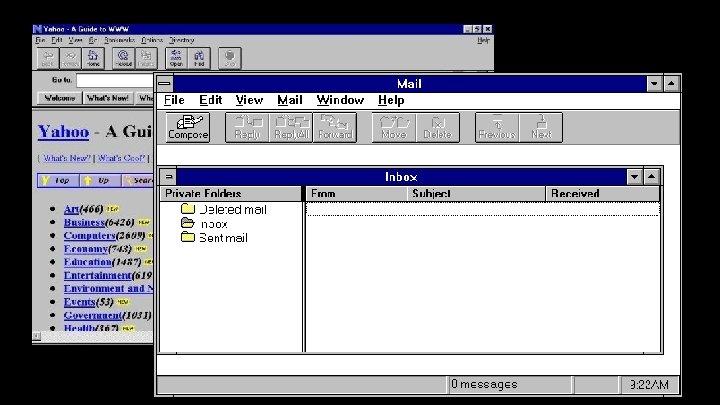The width and height of the screenshot is (720, 405).
Task: Click the 3:22AM clock in status bar
Action: 649,385
